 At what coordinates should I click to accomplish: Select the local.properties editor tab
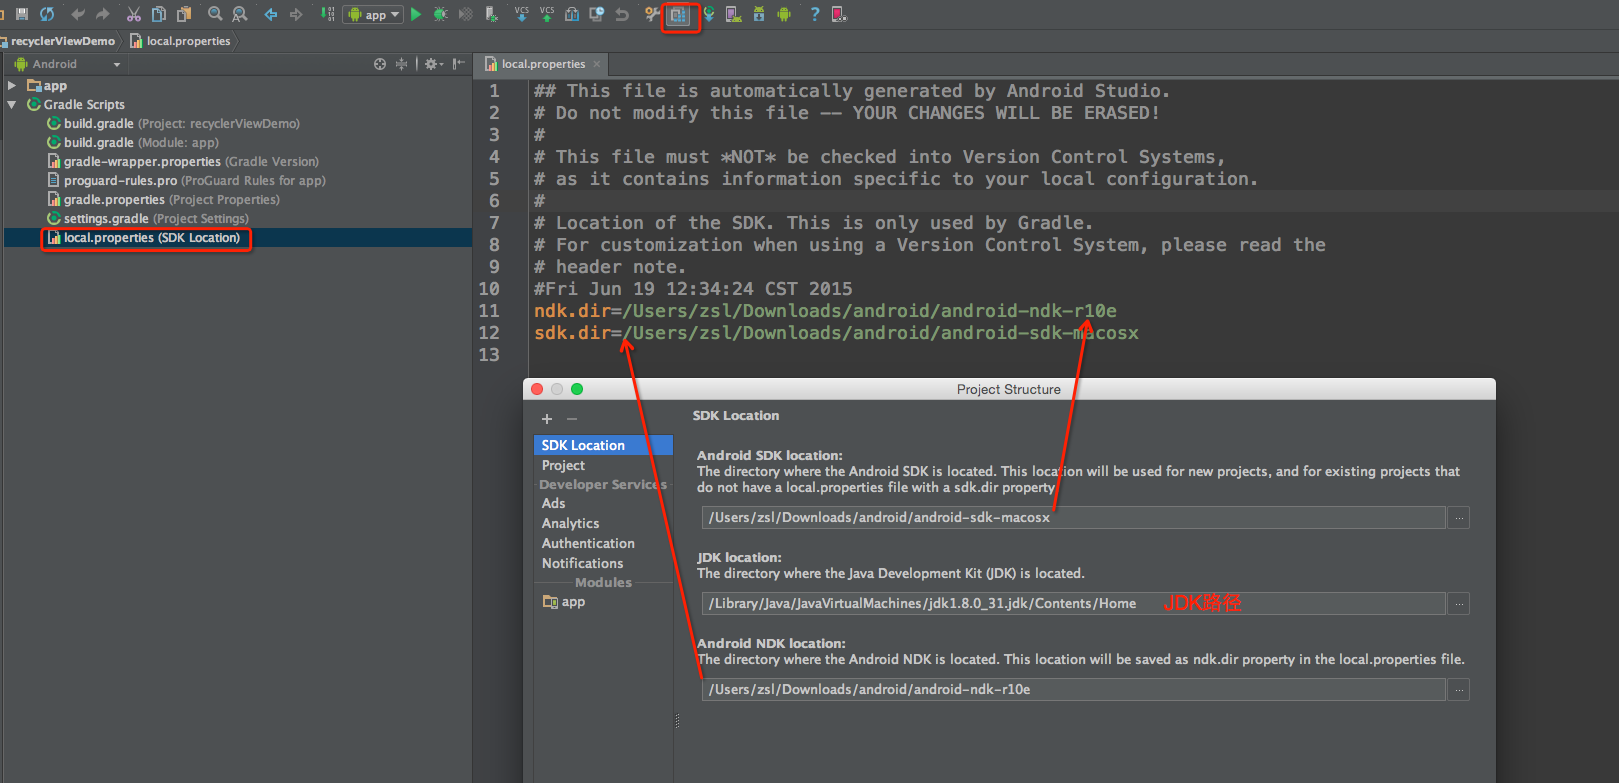point(543,64)
